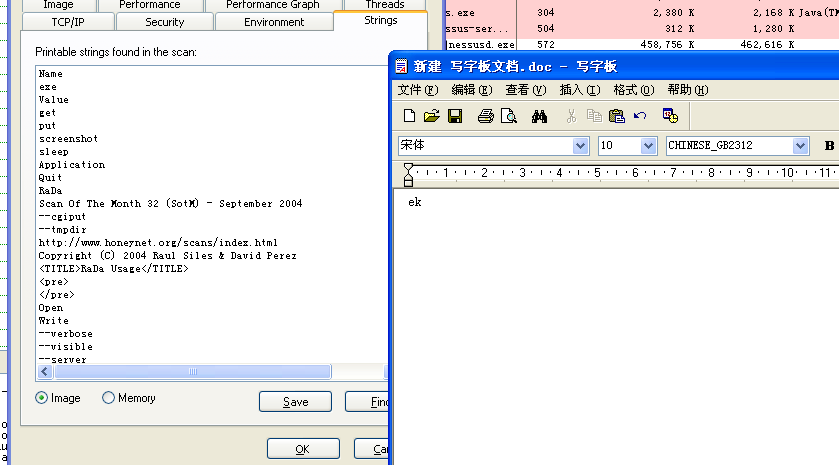Save the document with the floppy disk icon
The height and width of the screenshot is (465, 839).
pyautogui.click(x=455, y=116)
